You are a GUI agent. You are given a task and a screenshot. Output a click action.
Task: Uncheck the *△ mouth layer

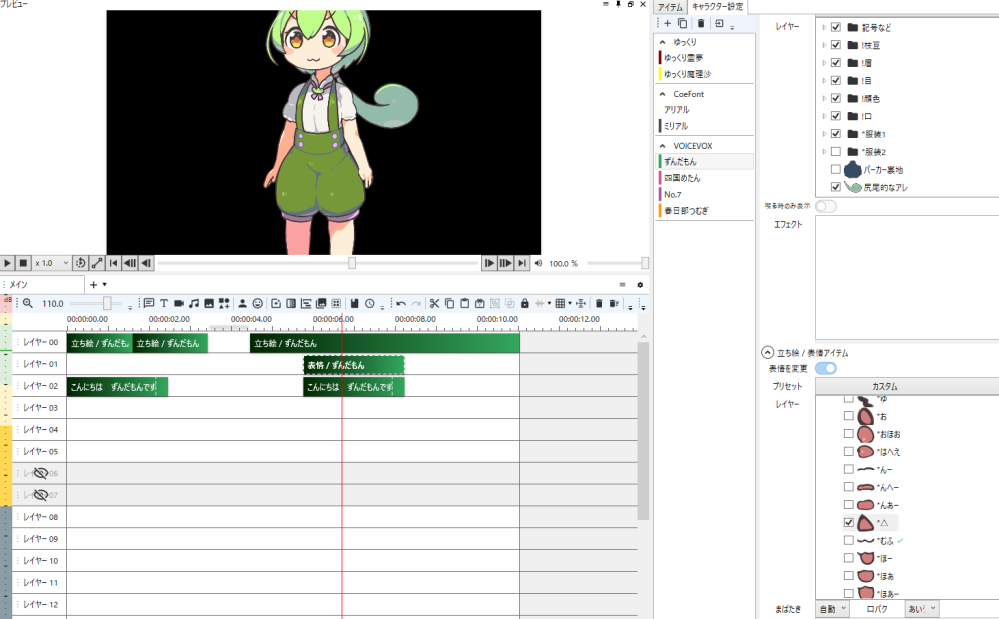(x=849, y=522)
